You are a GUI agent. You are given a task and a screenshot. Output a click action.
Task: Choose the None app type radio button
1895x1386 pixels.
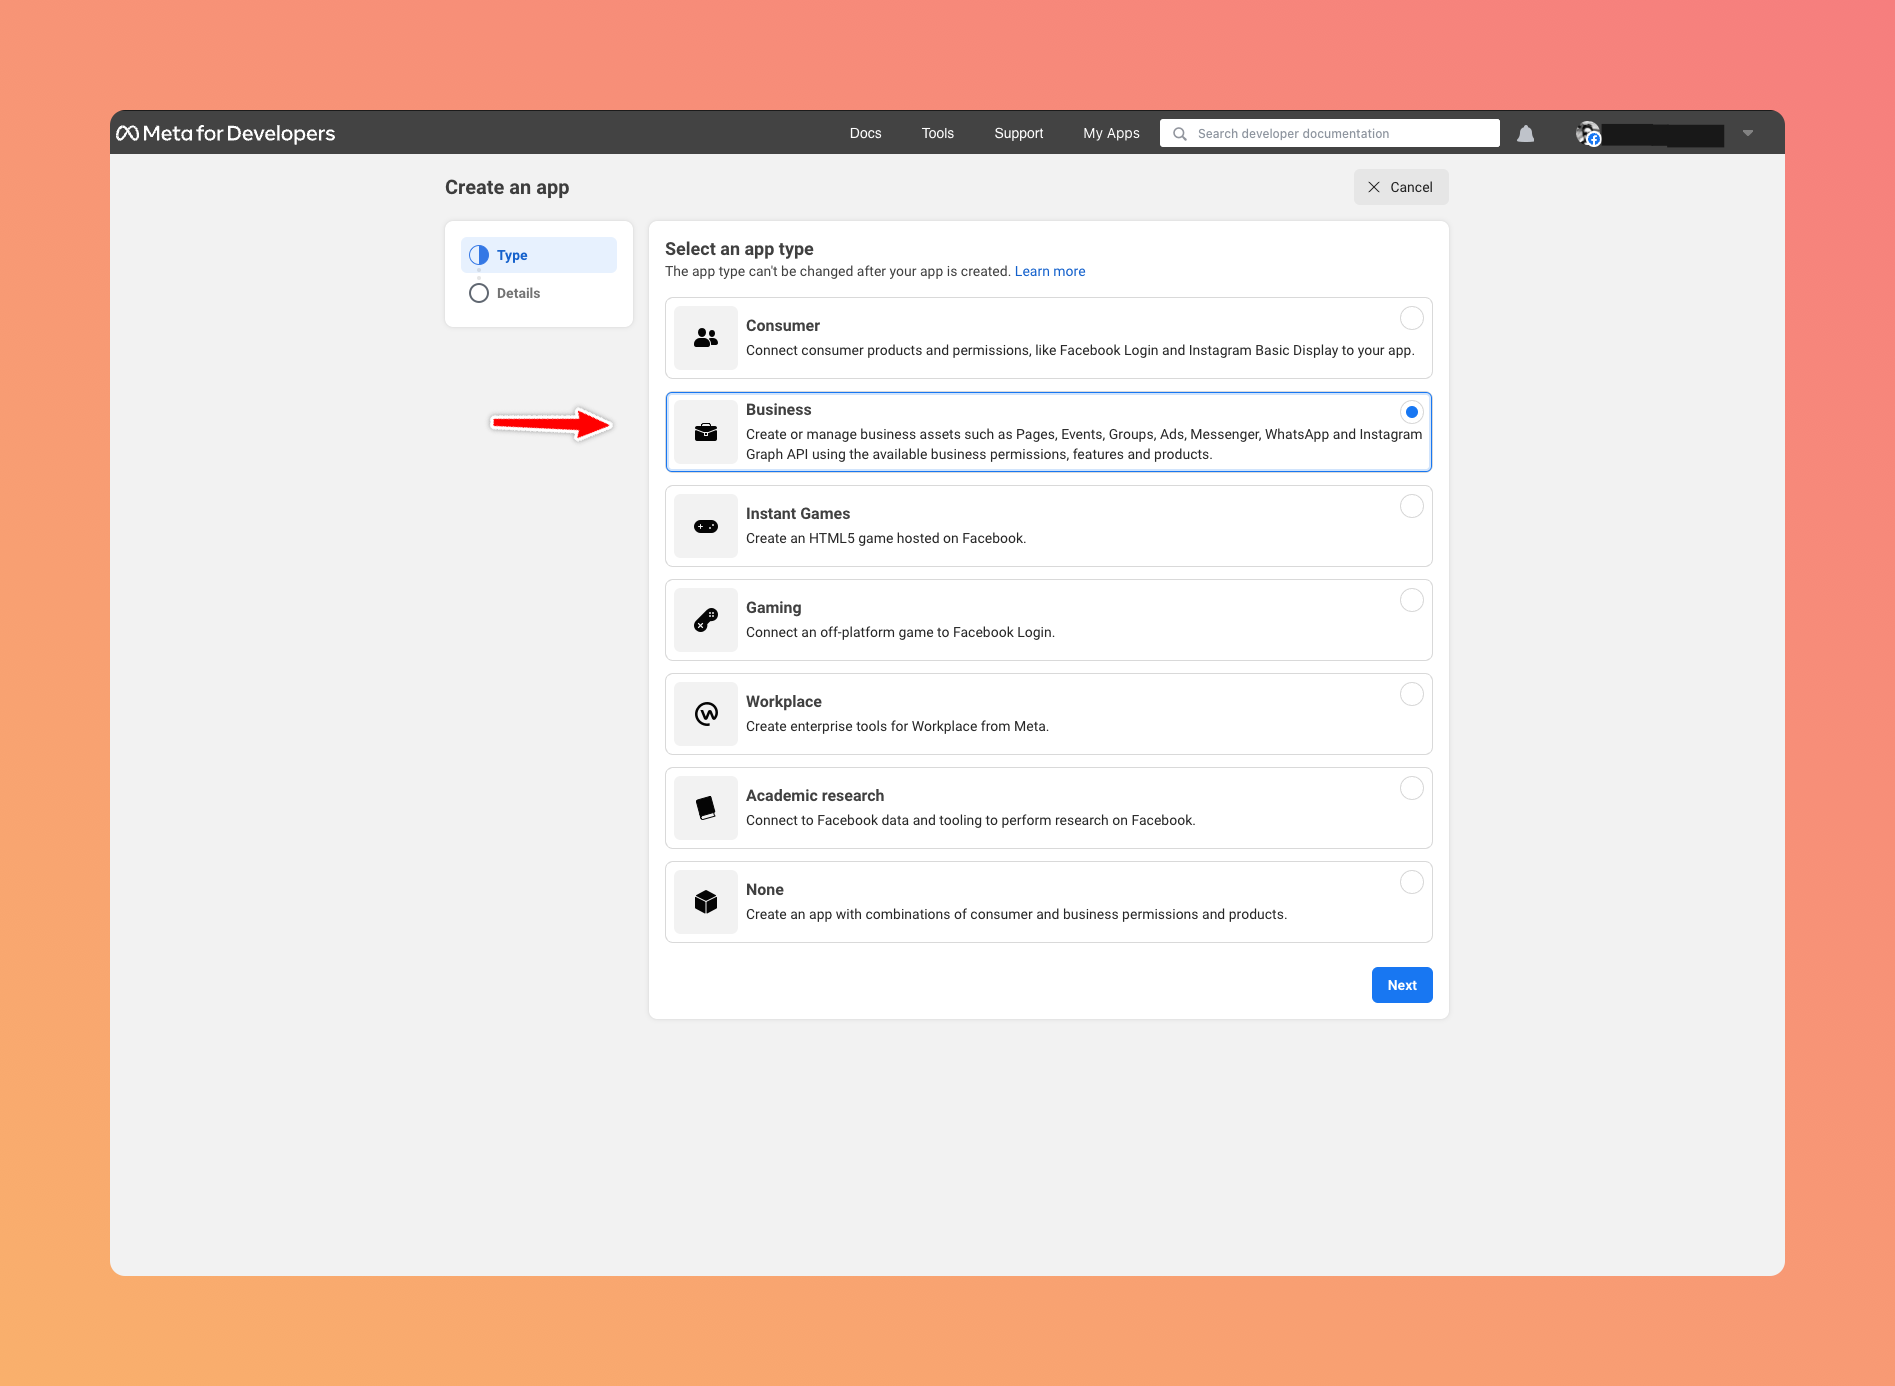tap(1411, 882)
